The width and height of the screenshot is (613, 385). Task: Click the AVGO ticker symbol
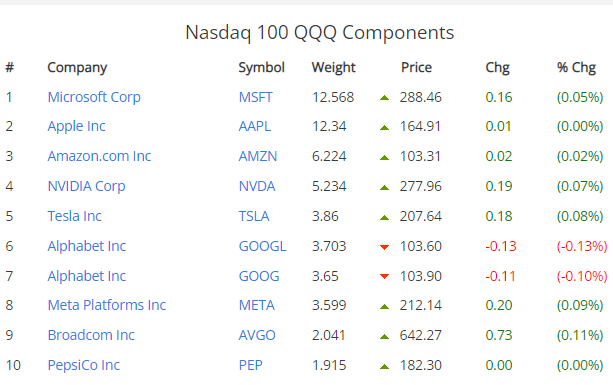[x=257, y=335]
